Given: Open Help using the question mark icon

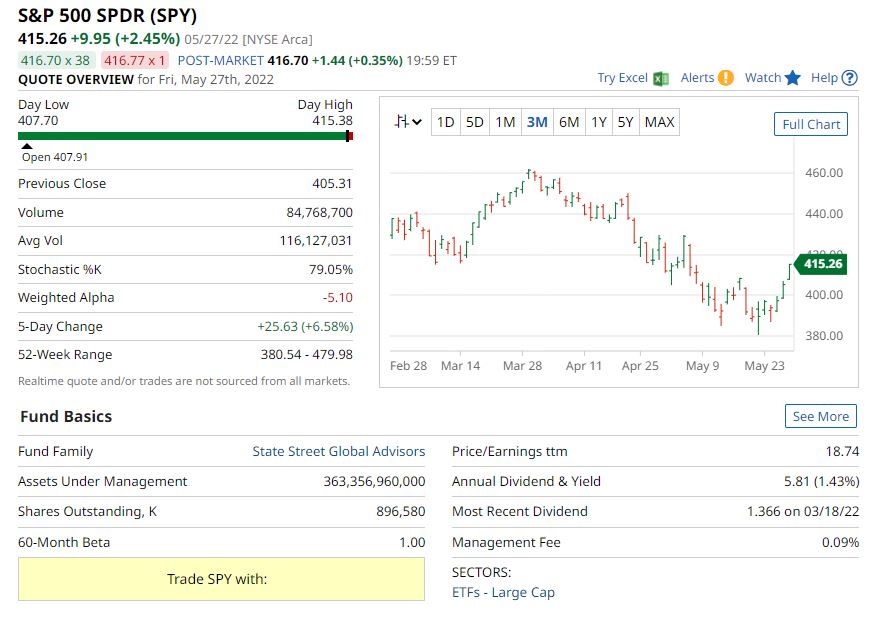Looking at the screenshot, I should pos(849,78).
